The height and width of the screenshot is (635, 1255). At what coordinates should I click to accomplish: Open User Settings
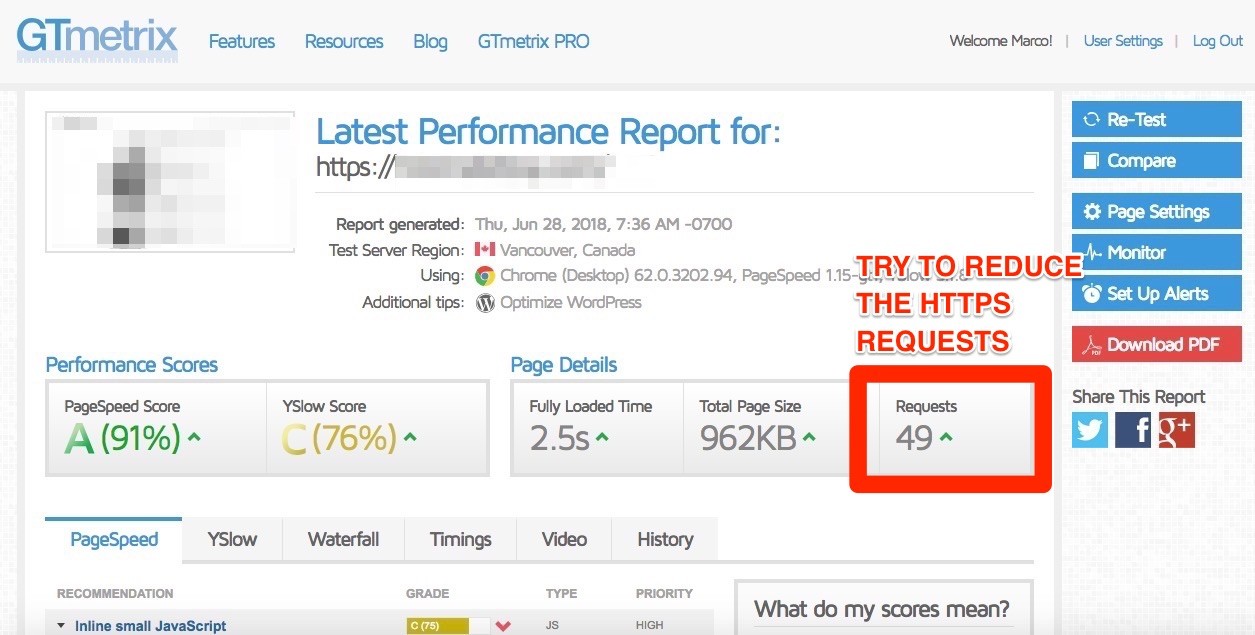click(1123, 41)
